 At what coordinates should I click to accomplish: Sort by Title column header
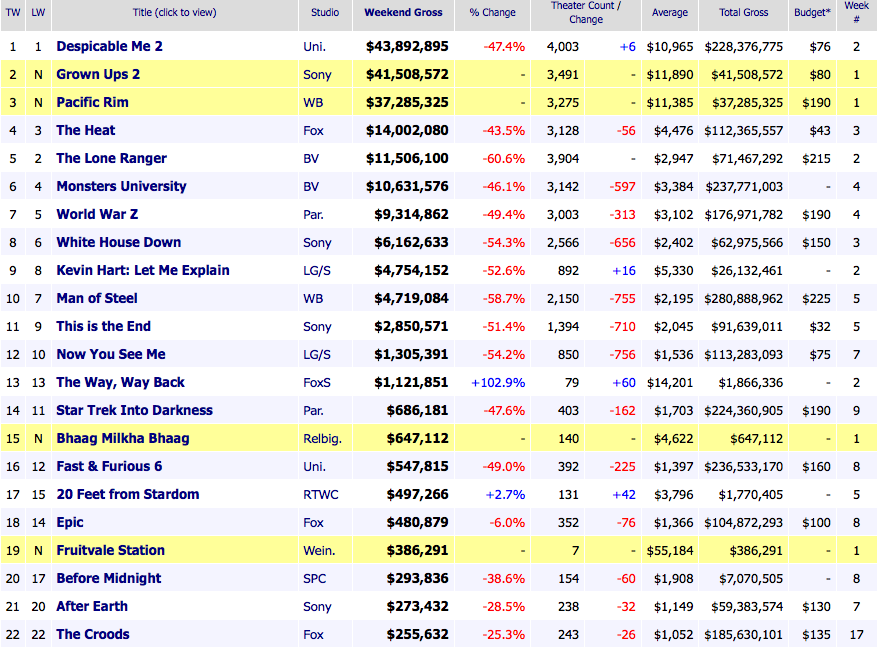click(174, 12)
